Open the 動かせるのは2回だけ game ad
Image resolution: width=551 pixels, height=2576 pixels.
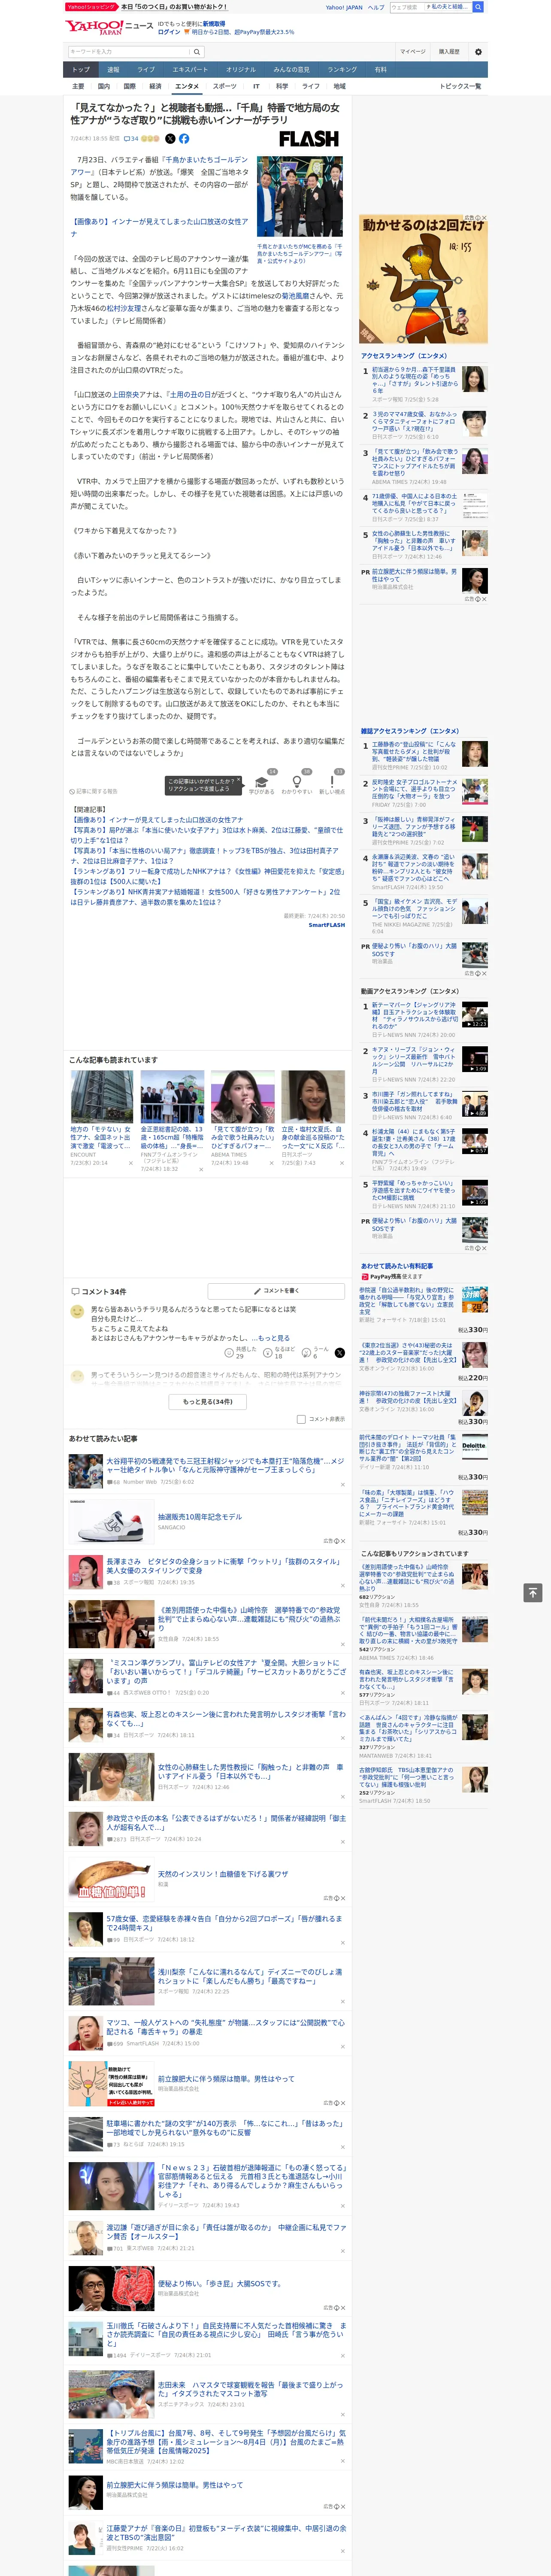pyautogui.click(x=423, y=280)
